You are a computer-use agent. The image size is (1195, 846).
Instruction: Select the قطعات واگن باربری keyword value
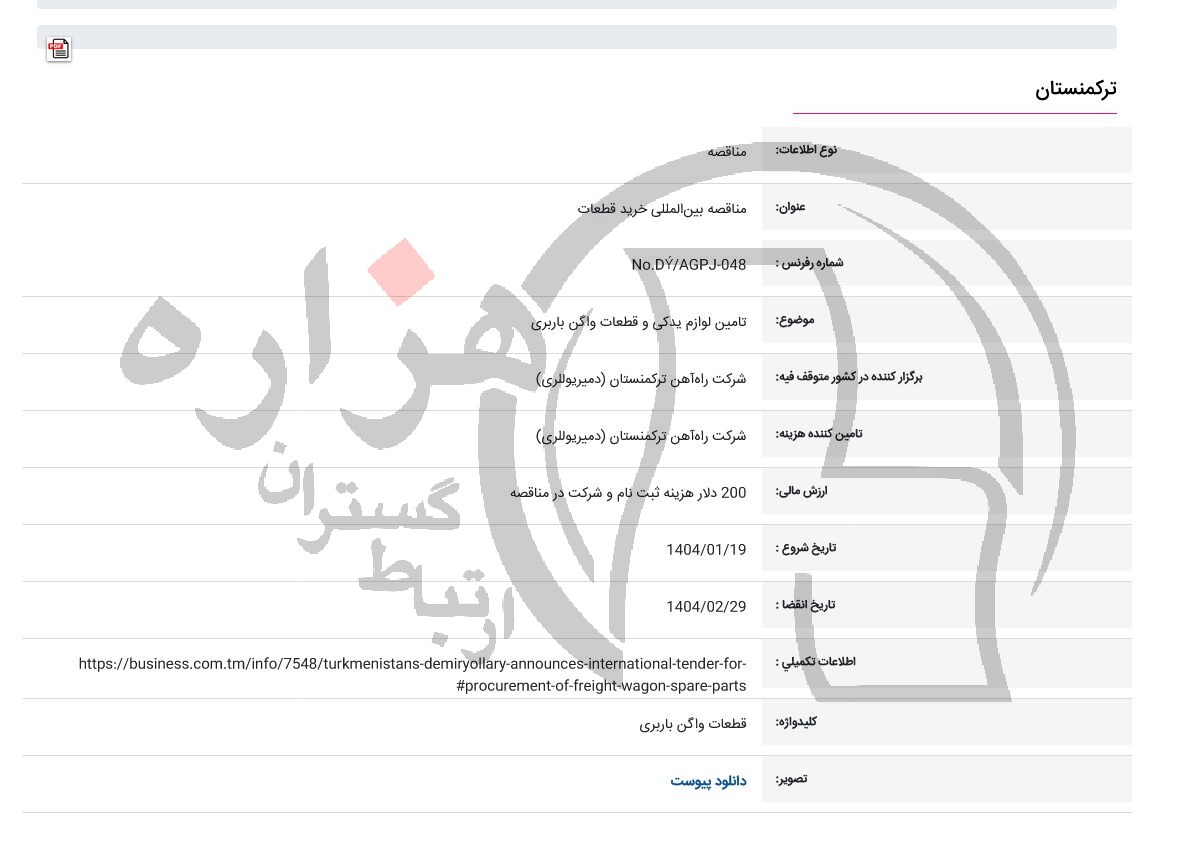pyautogui.click(x=693, y=724)
